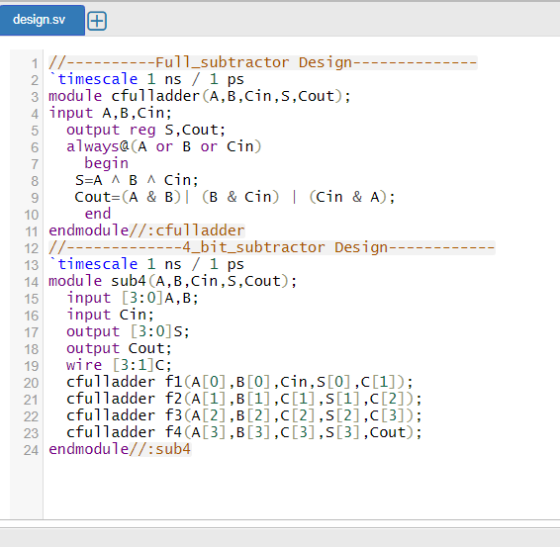Click line 'output reg S,Cout;'
560x547 pixels.
click(146, 130)
